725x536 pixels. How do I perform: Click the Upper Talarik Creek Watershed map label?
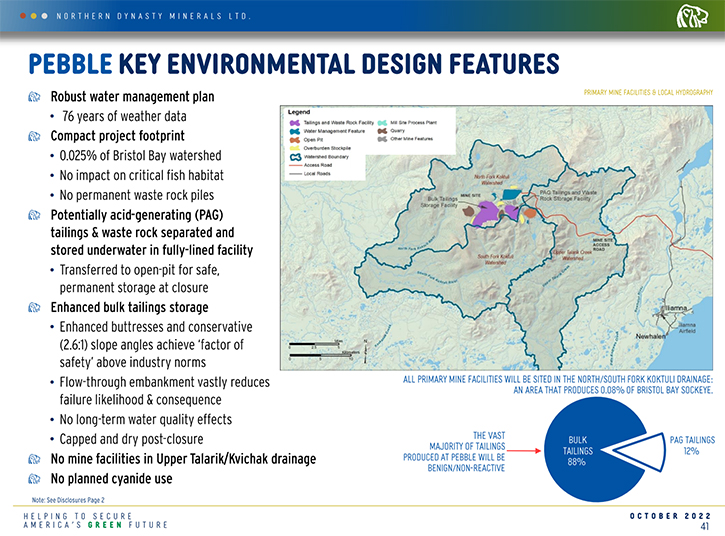coord(572,255)
